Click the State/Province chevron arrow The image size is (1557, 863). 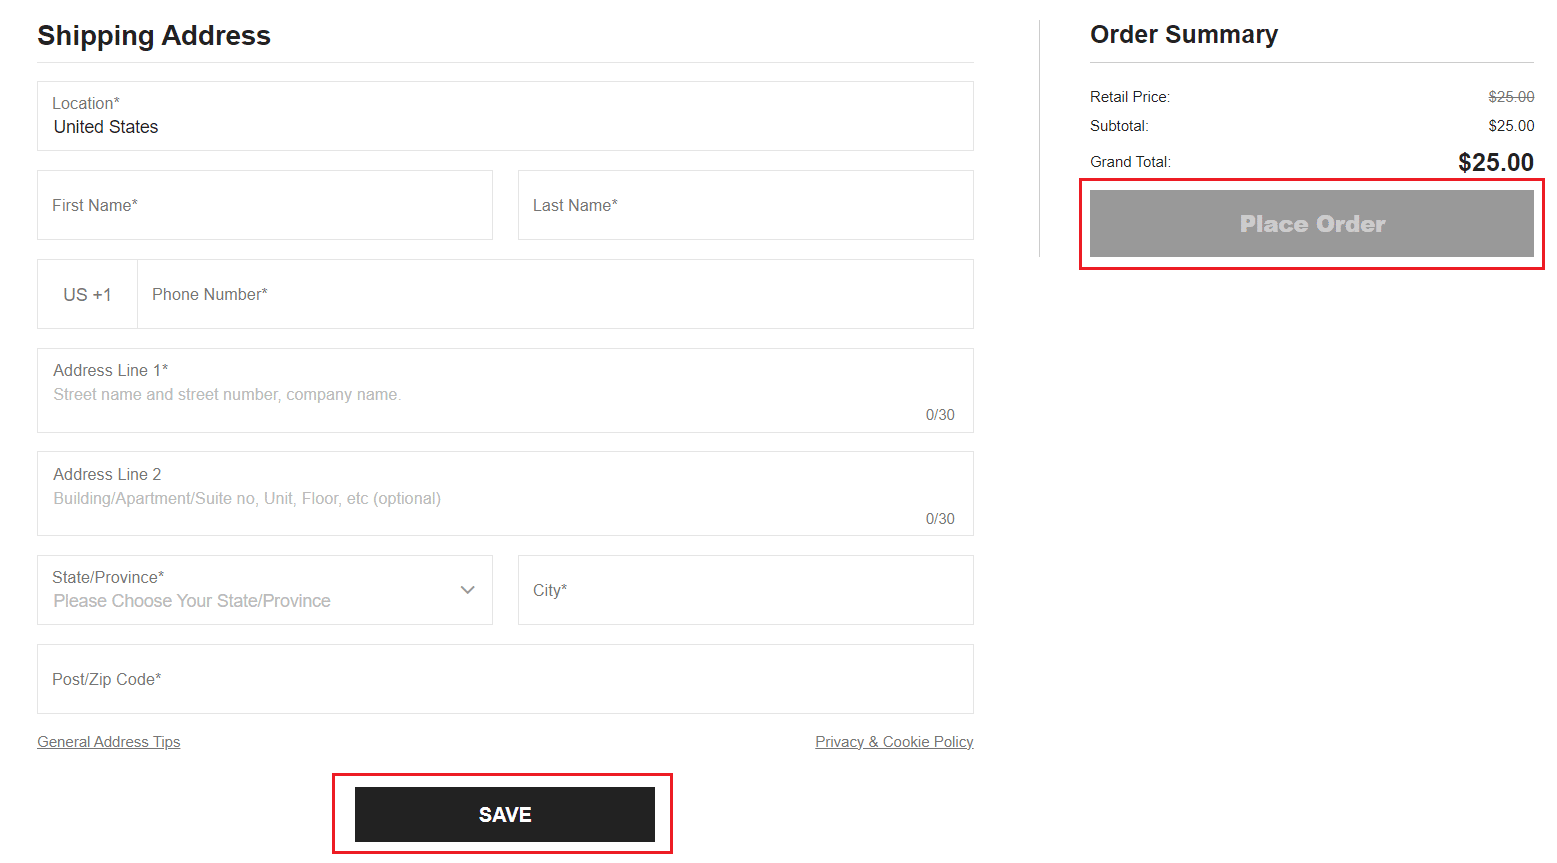467,590
